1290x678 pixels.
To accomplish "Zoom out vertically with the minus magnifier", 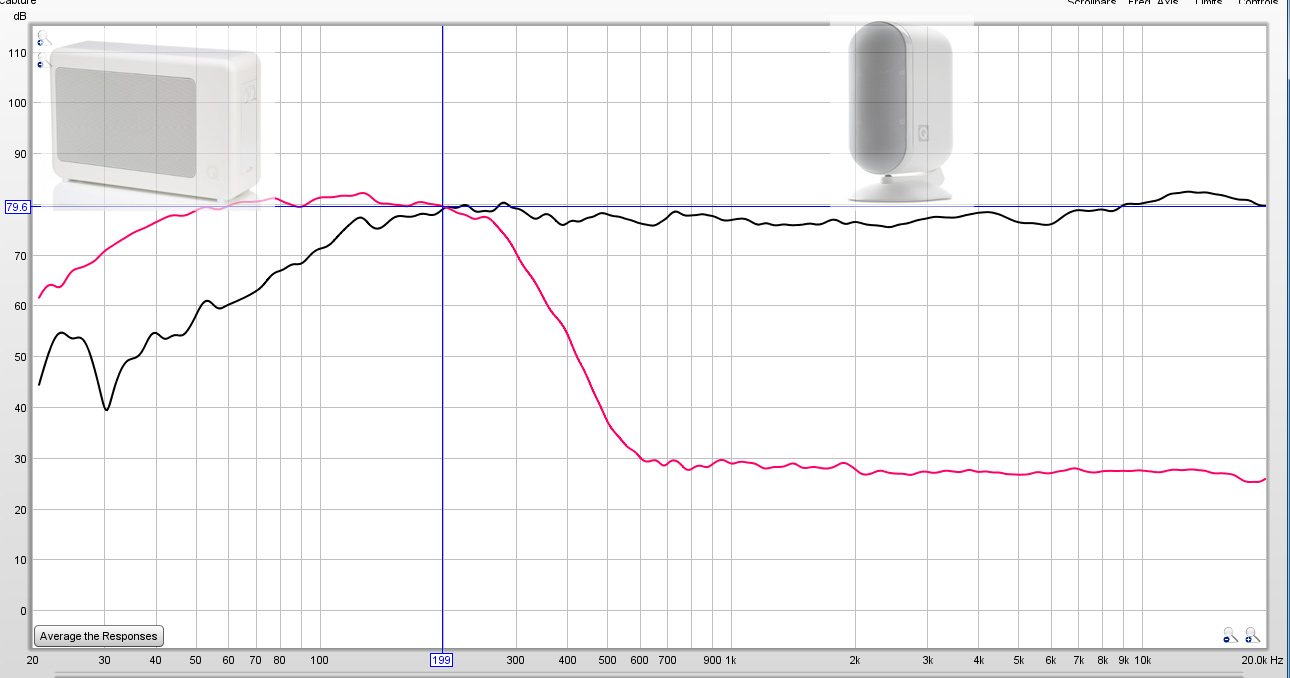I will click(x=44, y=60).
